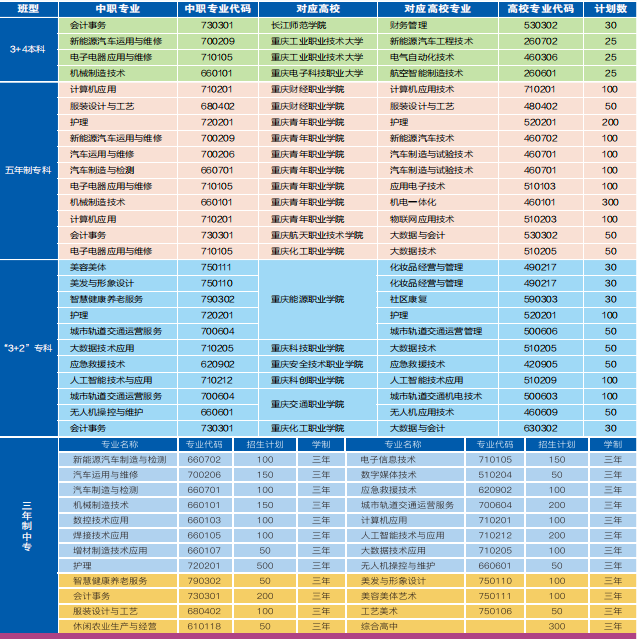Click the 财务管理 major cell

(x=408, y=23)
